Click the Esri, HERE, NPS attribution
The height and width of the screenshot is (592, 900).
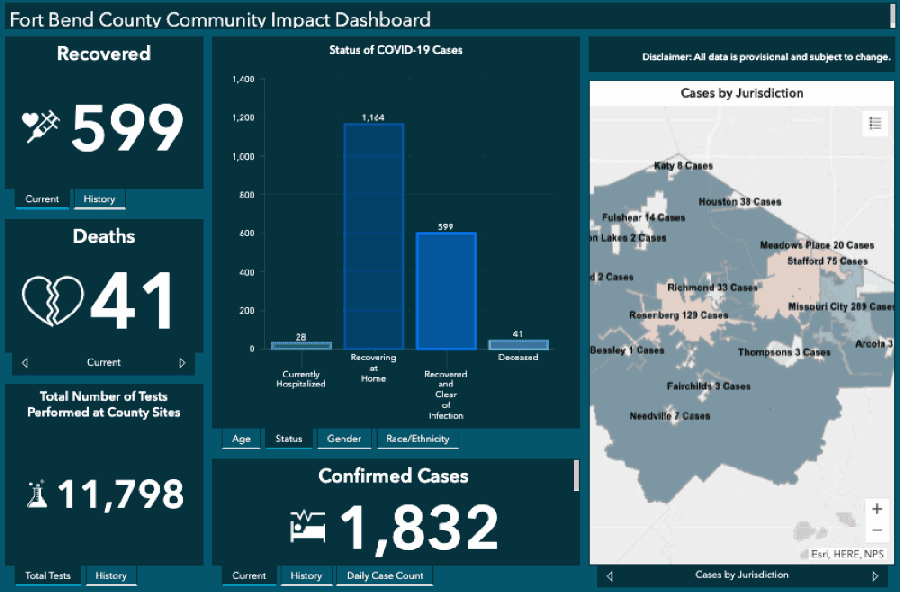click(x=847, y=554)
